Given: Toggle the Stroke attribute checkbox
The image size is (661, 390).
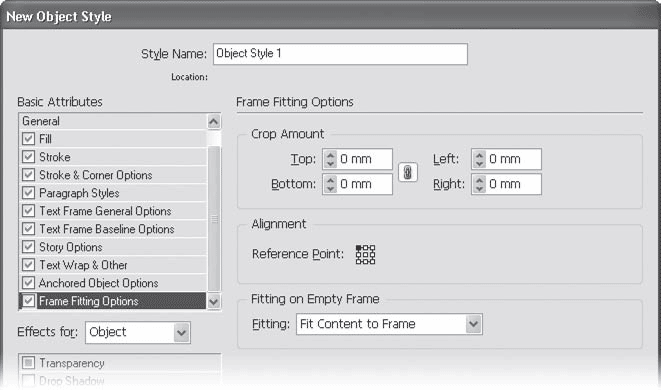Looking at the screenshot, I should (28, 157).
